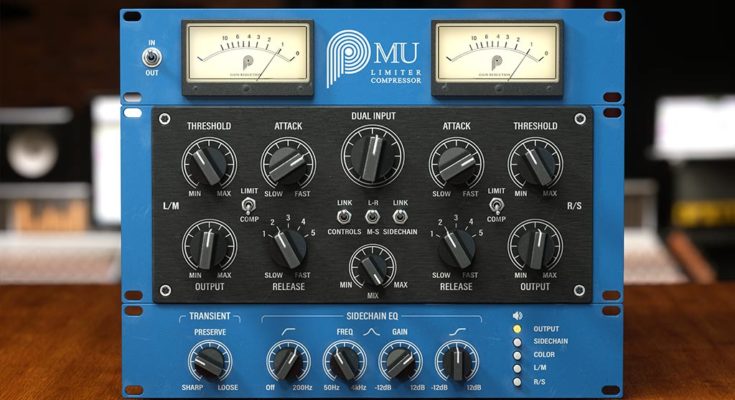Toggle the LINK CONTROLS switch
735x400 pixels.
click(x=343, y=216)
